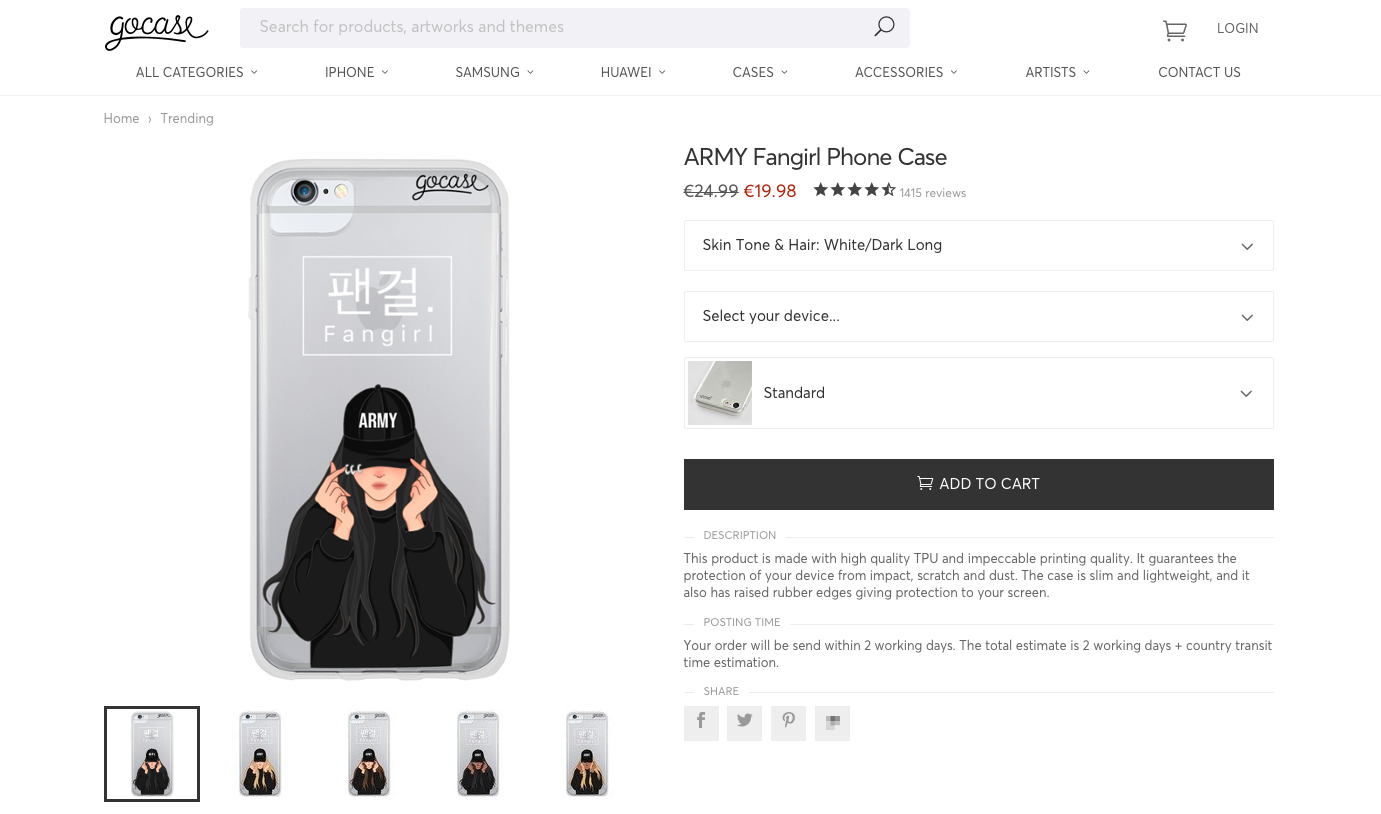Open the ACCESSORIES menu
The image size is (1381, 814).
tap(906, 72)
